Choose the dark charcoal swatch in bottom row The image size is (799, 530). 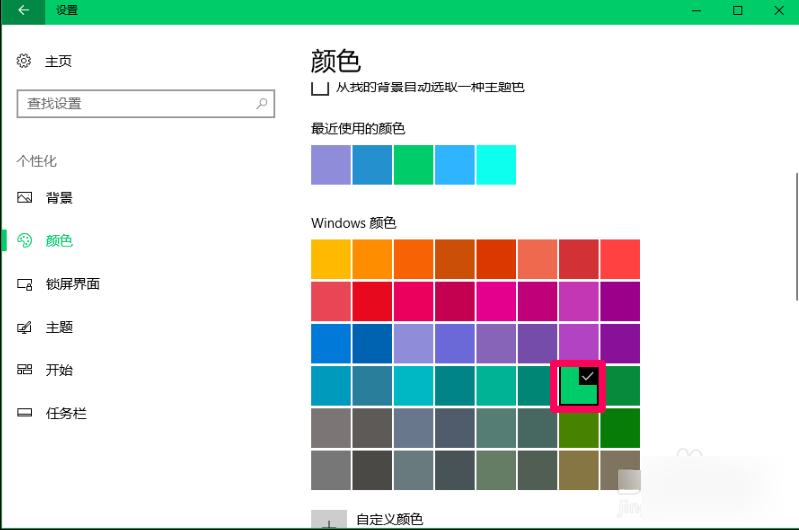pyautogui.click(x=372, y=470)
